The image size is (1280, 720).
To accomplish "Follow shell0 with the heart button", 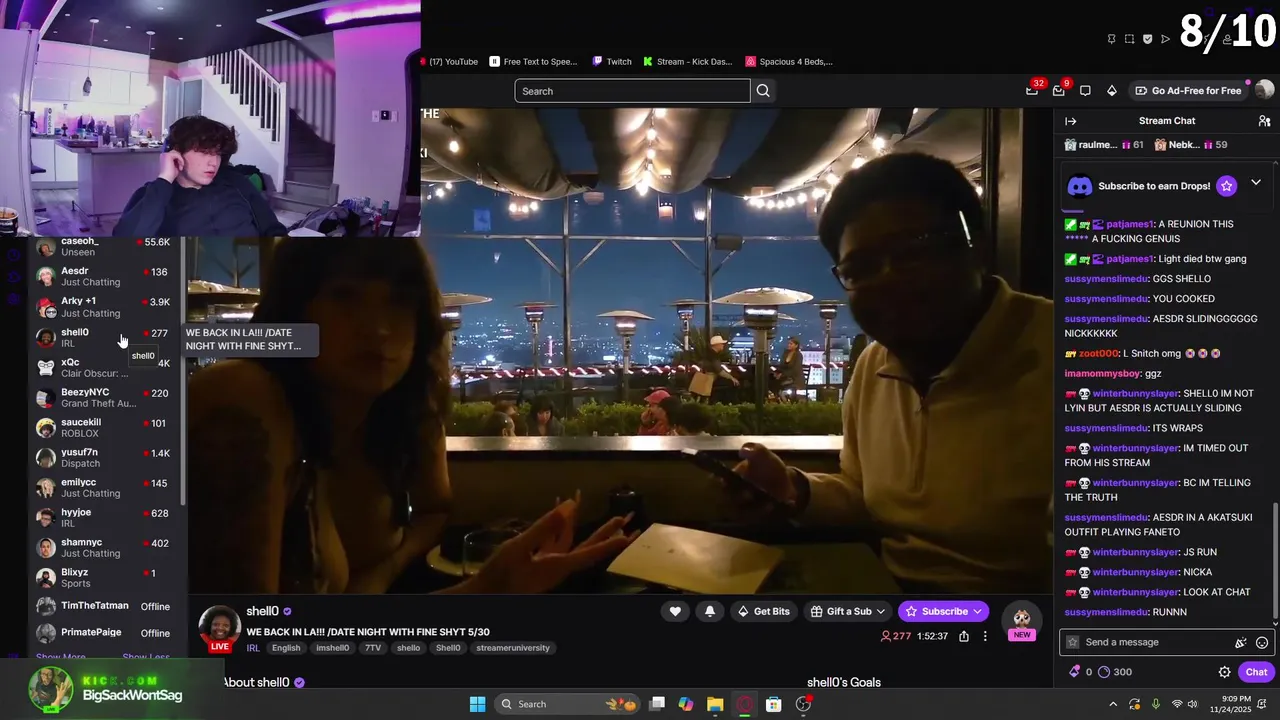I will click(675, 611).
